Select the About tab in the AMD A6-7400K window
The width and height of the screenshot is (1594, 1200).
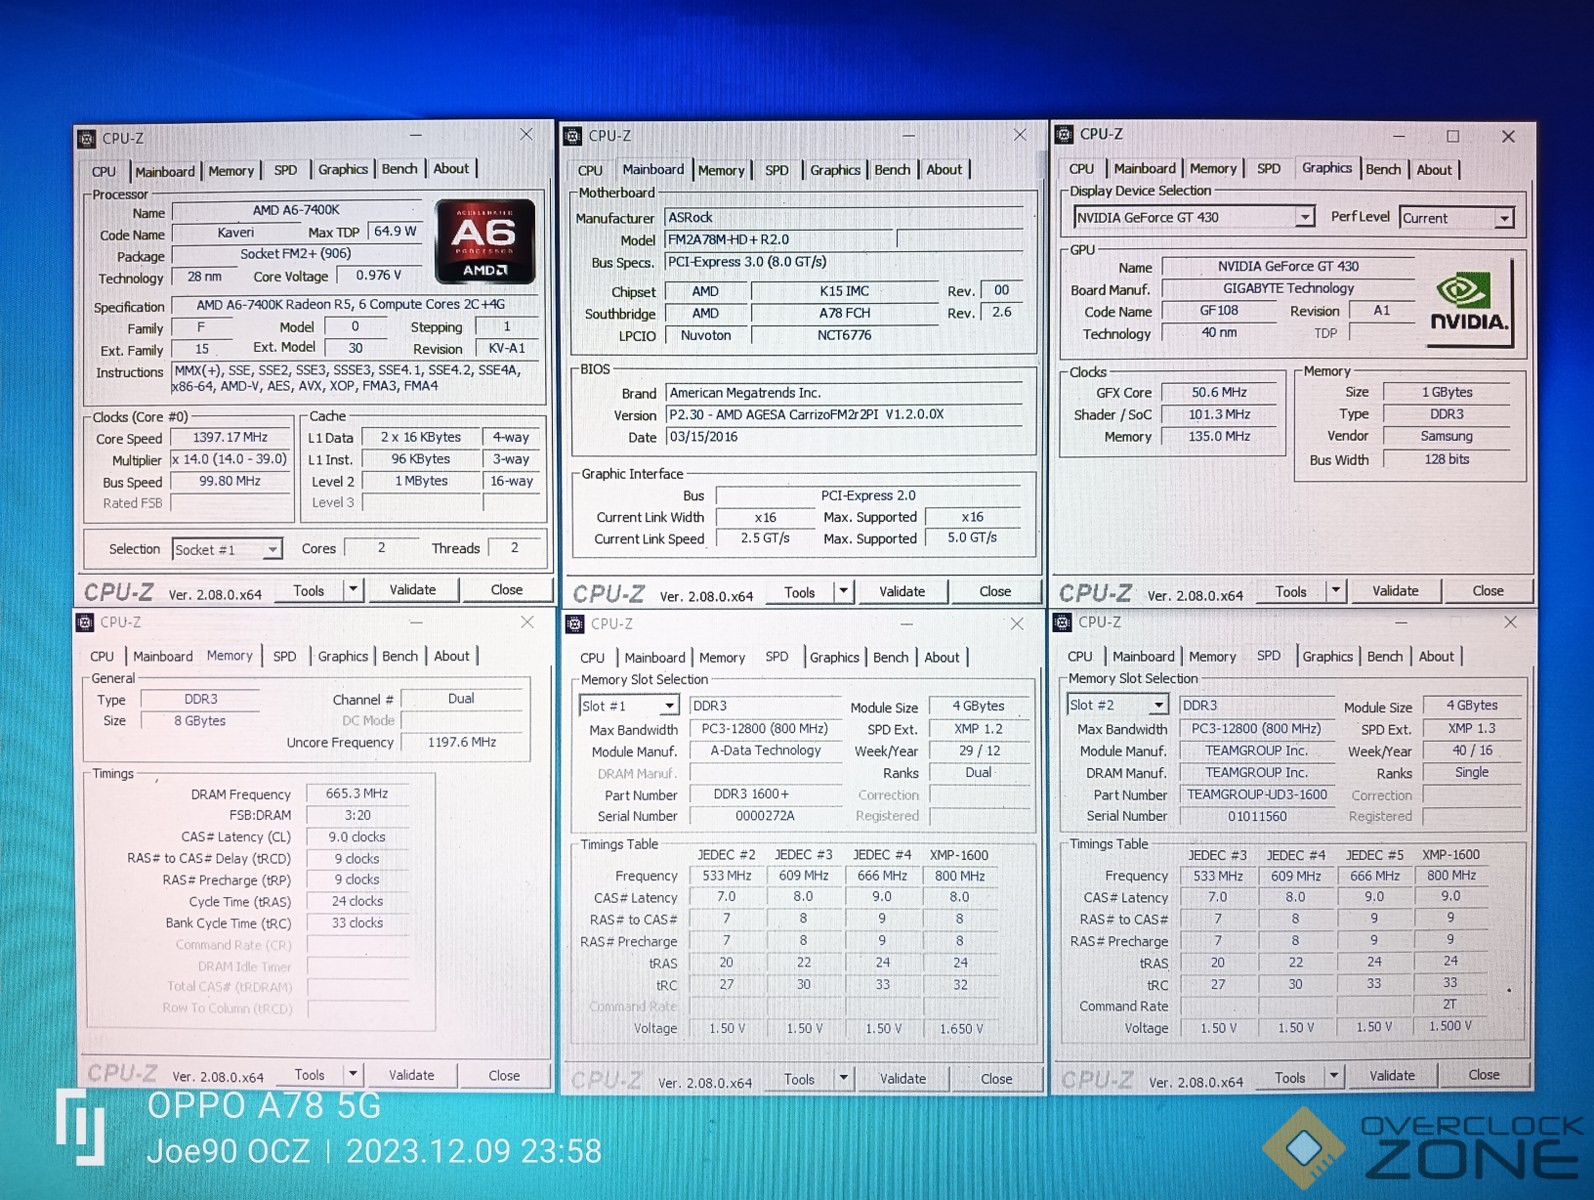(x=451, y=169)
